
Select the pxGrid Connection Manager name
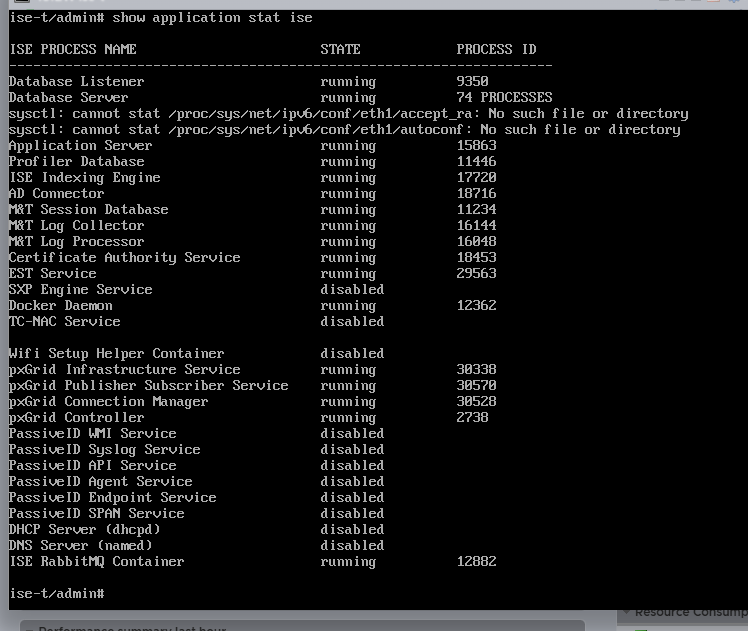(108, 402)
